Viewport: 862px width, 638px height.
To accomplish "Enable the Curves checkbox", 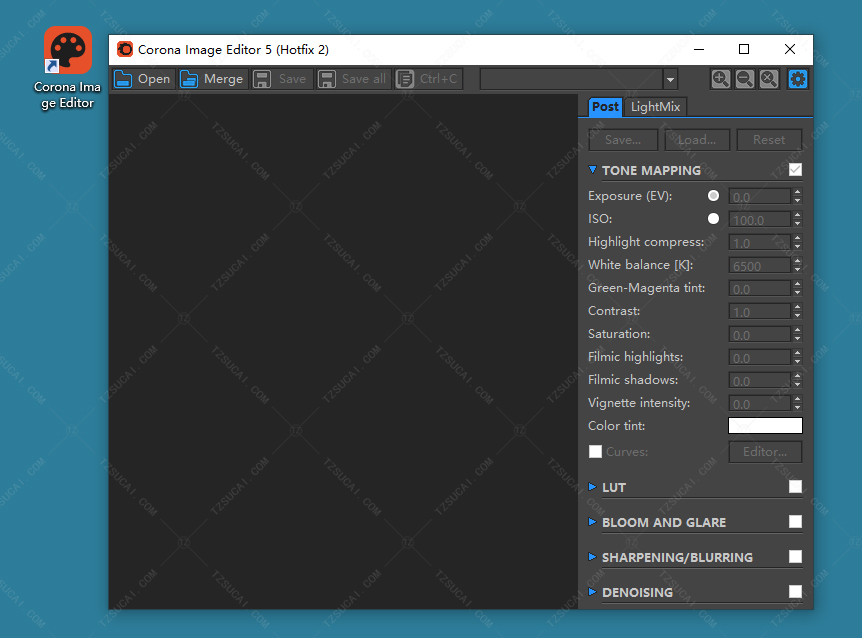I will click(595, 452).
